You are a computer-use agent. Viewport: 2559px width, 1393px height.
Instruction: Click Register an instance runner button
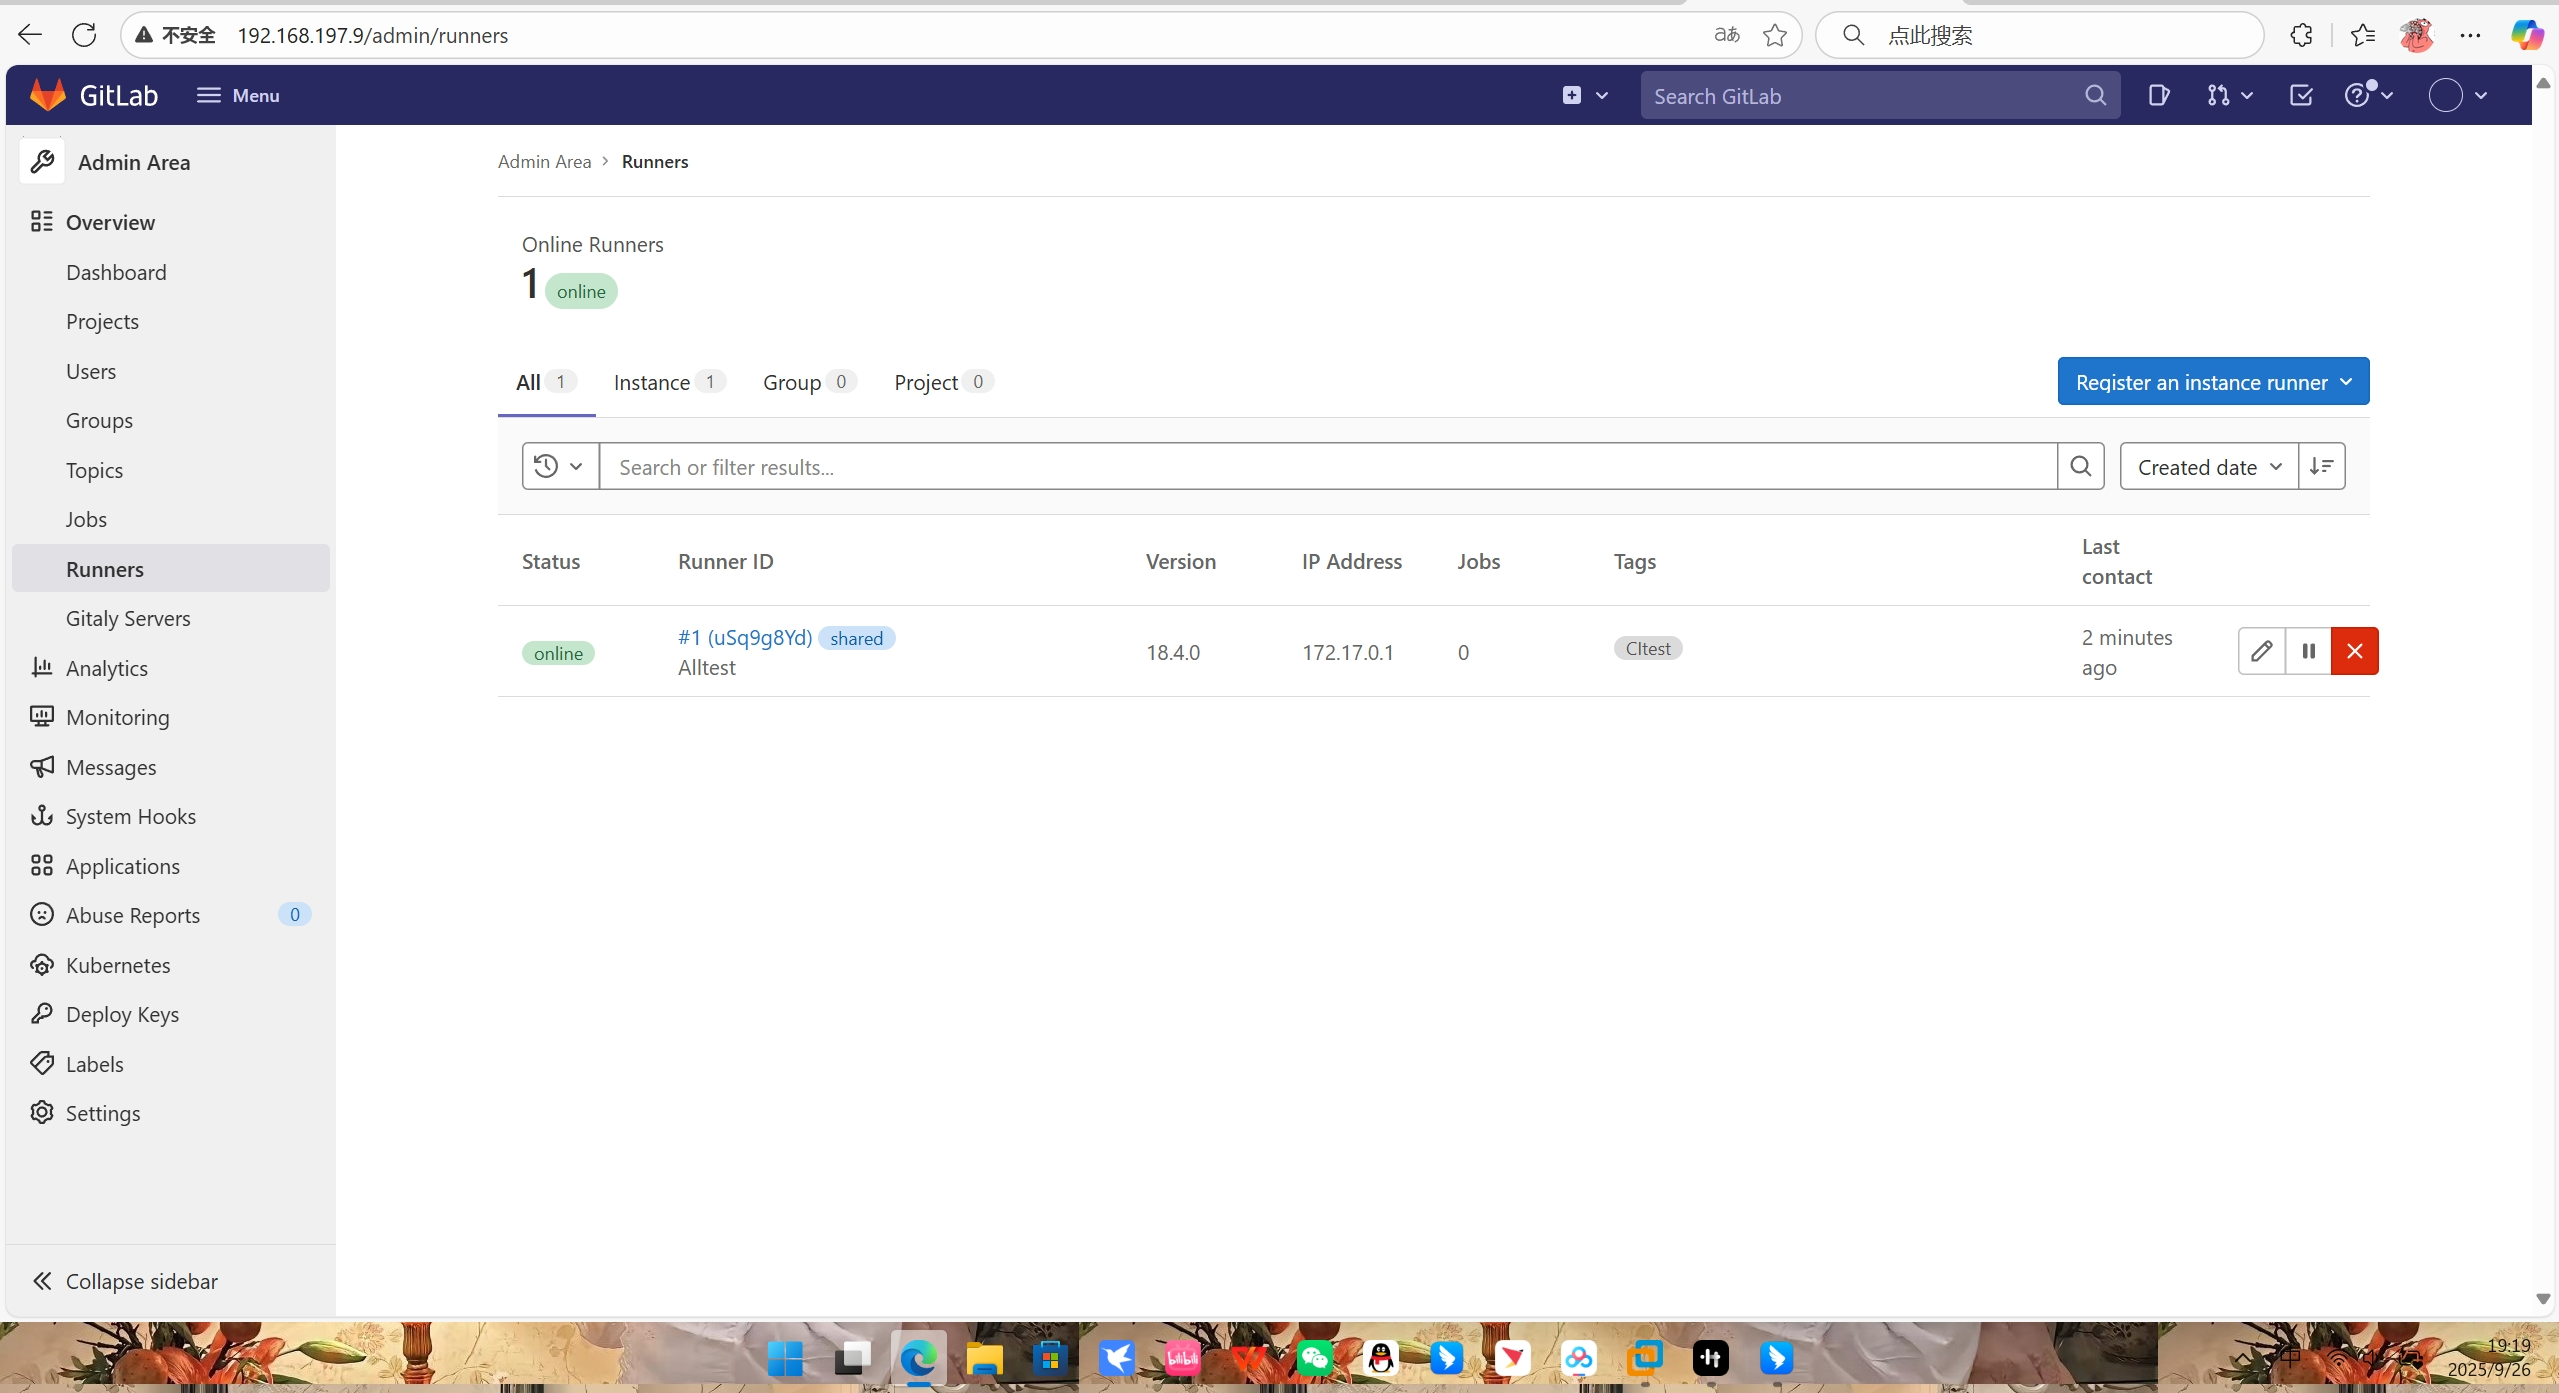pos(2213,382)
